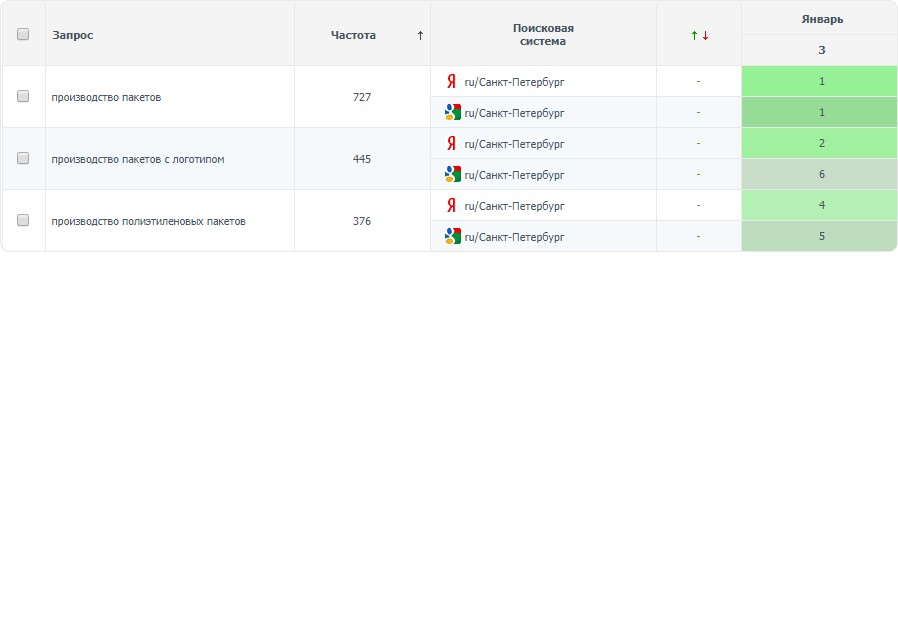Click the day '3' date header
Screen dimensions: 898x623
(822, 50)
